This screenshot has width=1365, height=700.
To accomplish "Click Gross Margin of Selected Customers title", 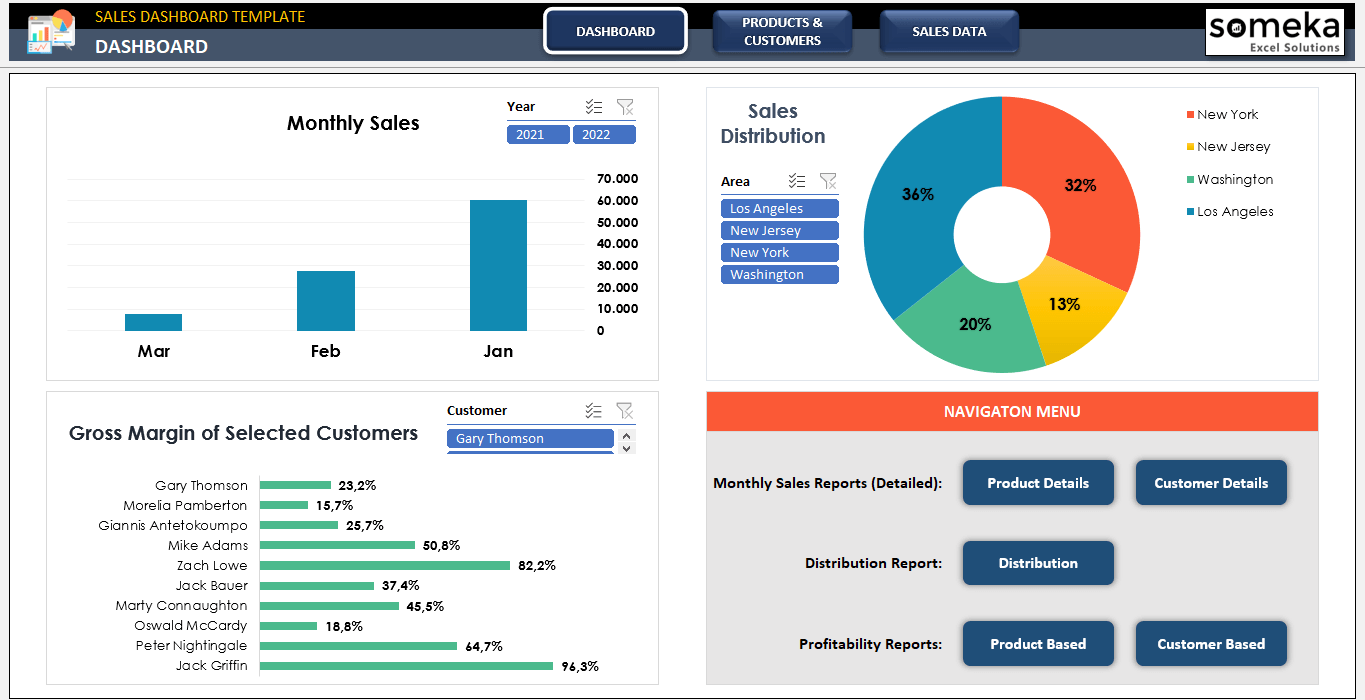I will (243, 433).
